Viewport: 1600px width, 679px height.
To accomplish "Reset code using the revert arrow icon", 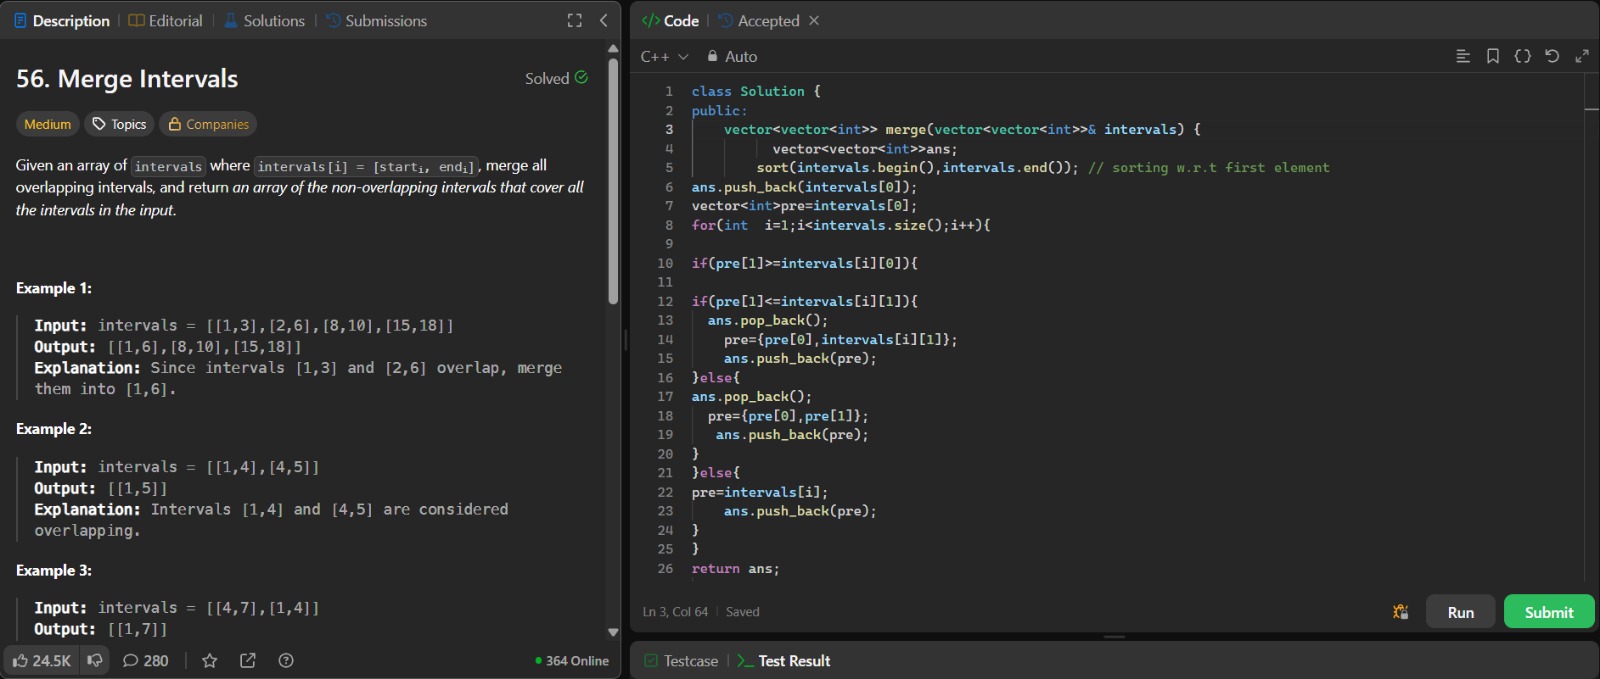I will tap(1552, 56).
